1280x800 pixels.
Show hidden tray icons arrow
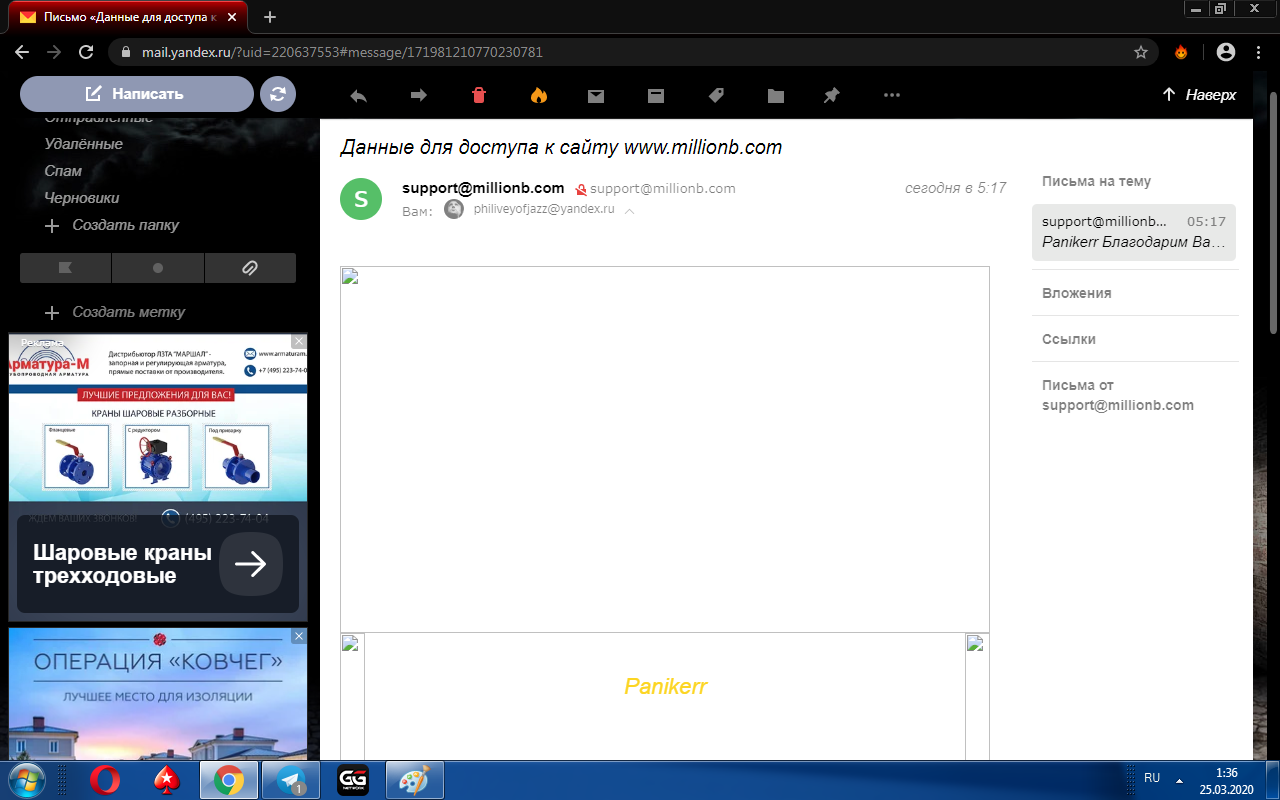click(x=1180, y=778)
